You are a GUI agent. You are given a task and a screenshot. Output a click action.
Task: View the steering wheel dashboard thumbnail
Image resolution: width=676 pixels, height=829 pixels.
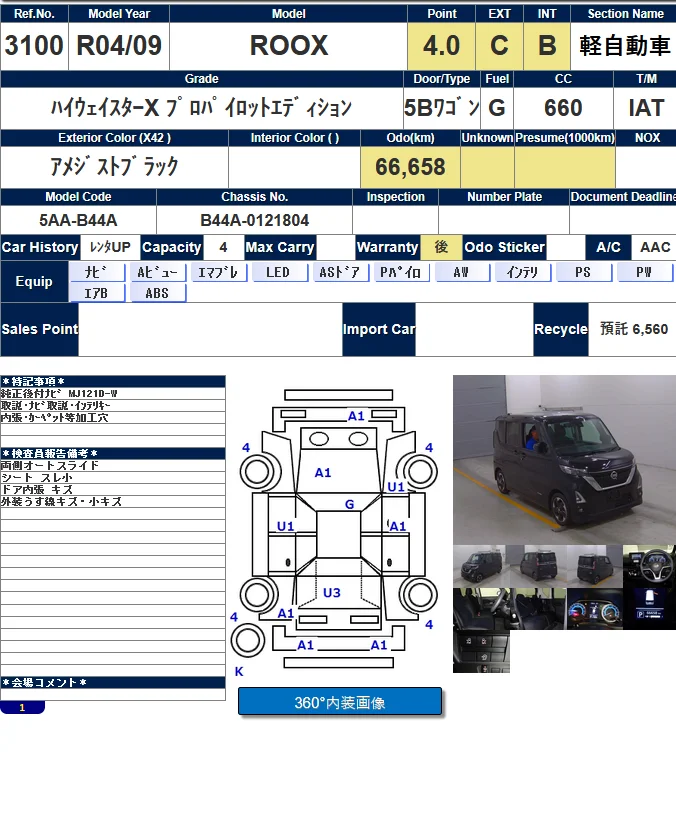(649, 566)
